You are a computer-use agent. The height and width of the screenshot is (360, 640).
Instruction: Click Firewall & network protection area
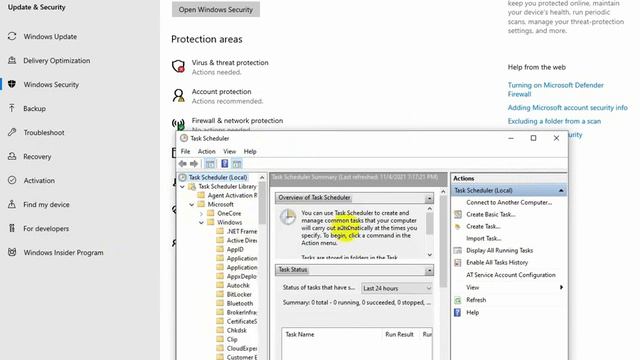pyautogui.click(x=237, y=121)
